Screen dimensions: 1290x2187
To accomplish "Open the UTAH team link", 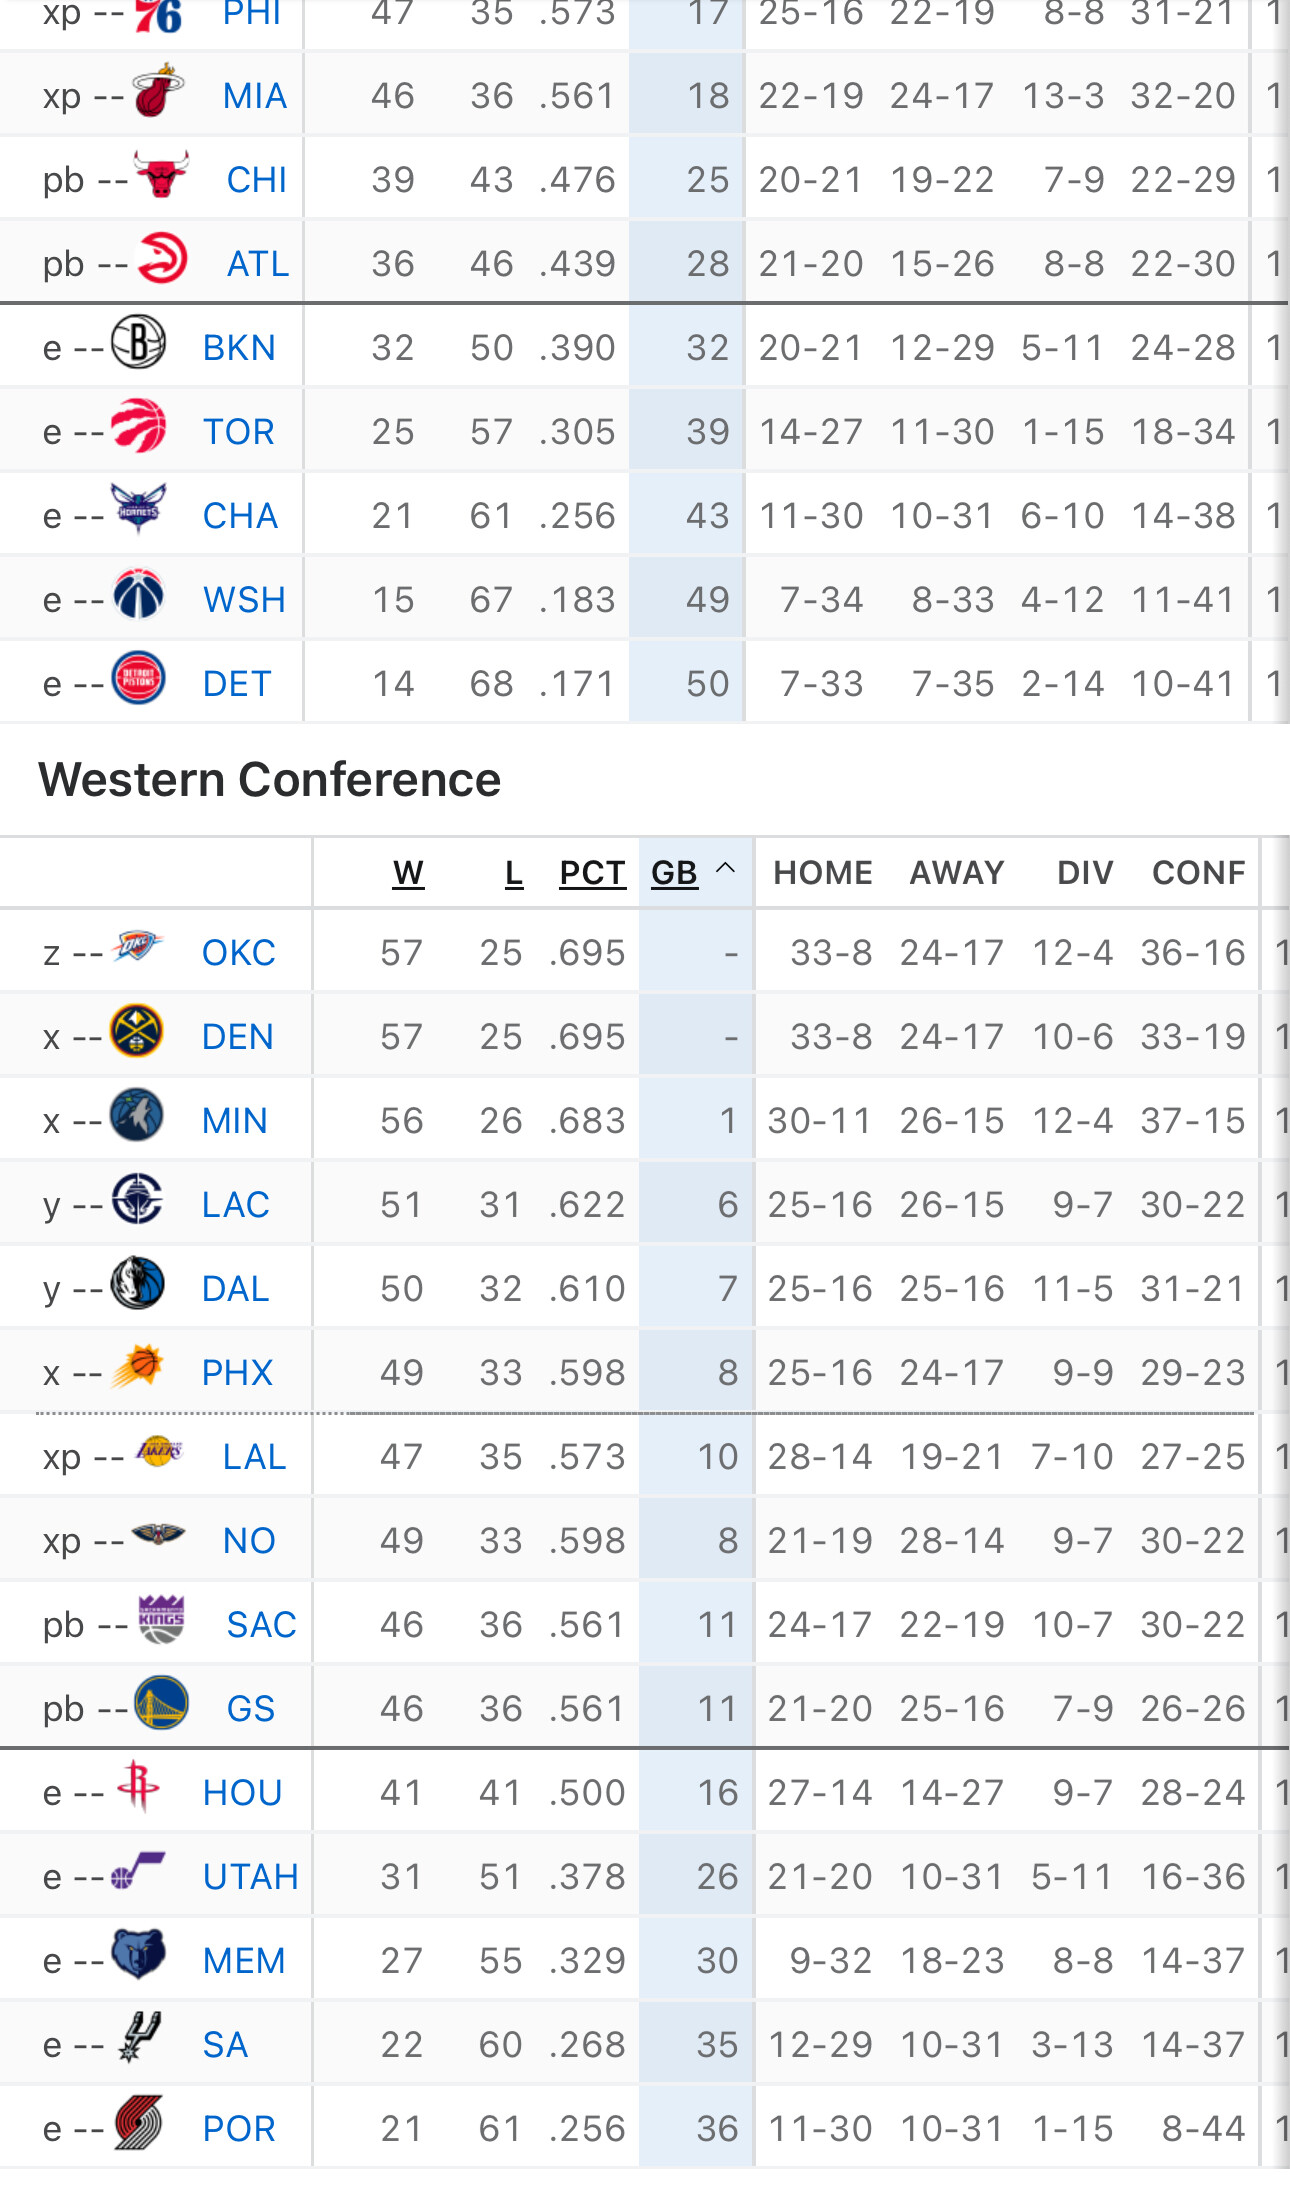I will tap(250, 1877).
